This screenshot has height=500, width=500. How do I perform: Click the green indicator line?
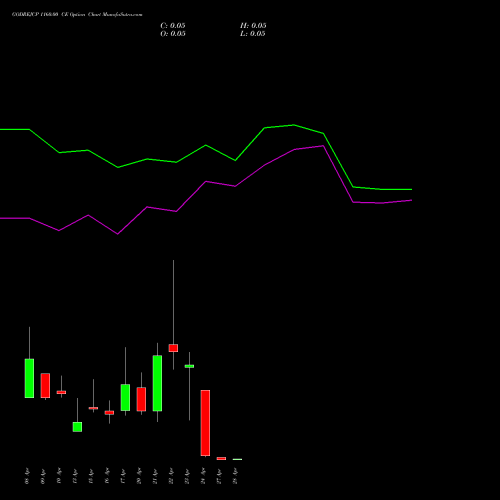[x=206, y=146]
